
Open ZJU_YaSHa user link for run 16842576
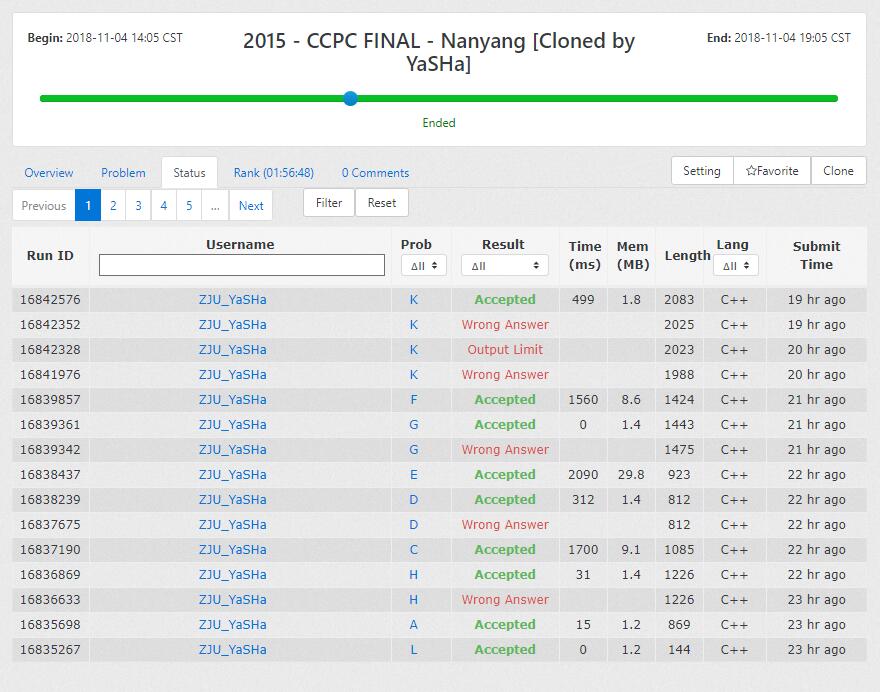pos(232,300)
